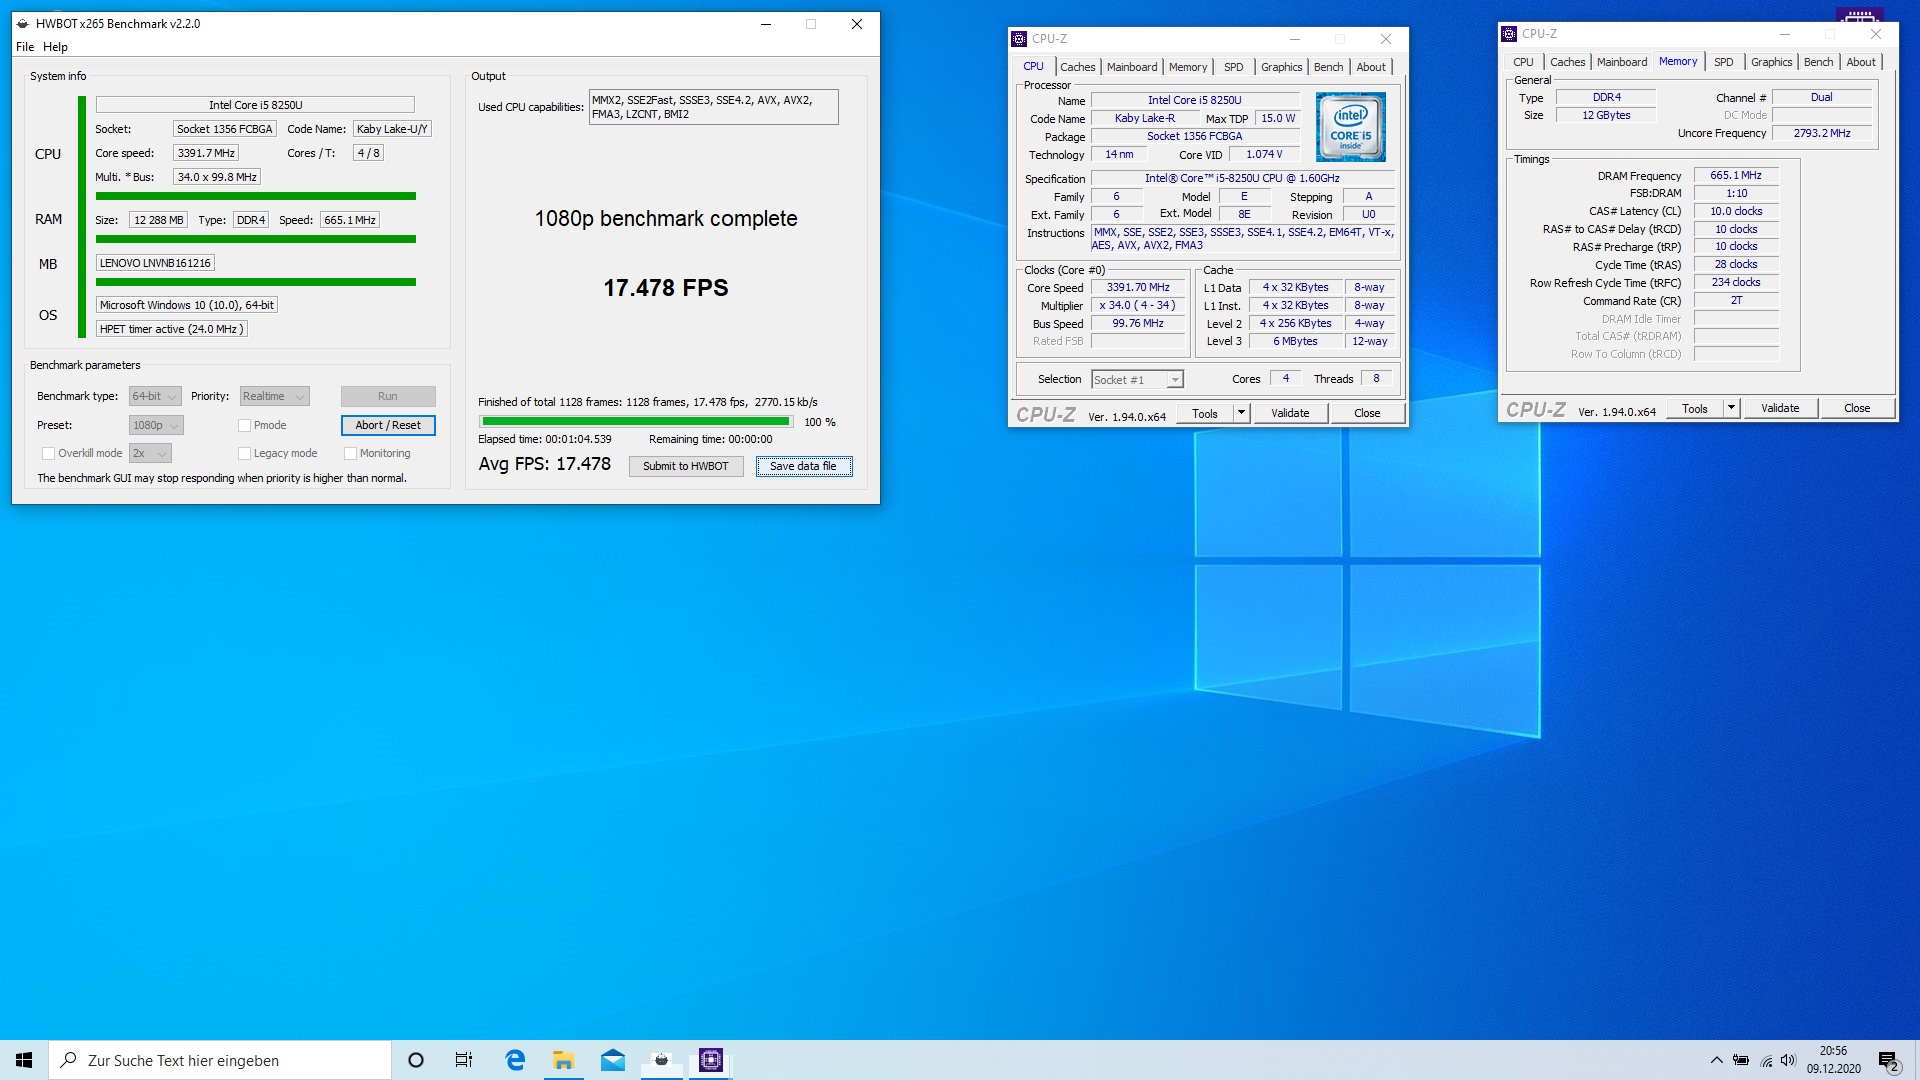Screen dimensions: 1920x1080
Task: Open the Preset 1080p dropdown
Action: pyautogui.click(x=156, y=425)
